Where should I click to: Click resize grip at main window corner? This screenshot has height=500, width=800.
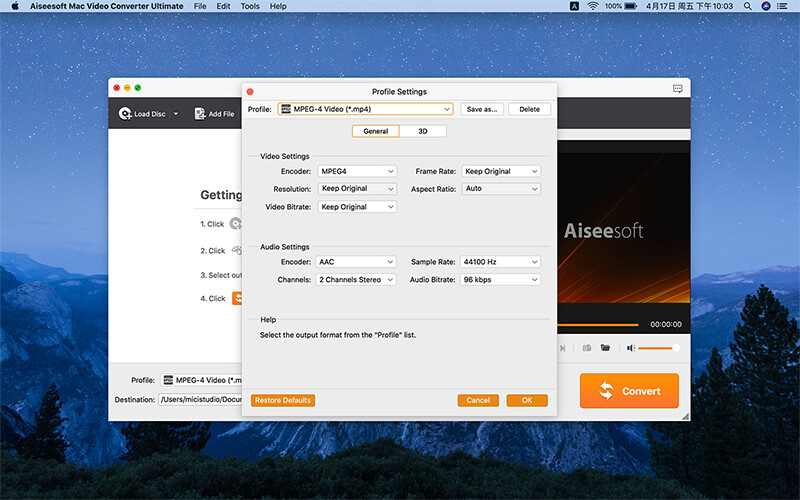(x=685, y=416)
